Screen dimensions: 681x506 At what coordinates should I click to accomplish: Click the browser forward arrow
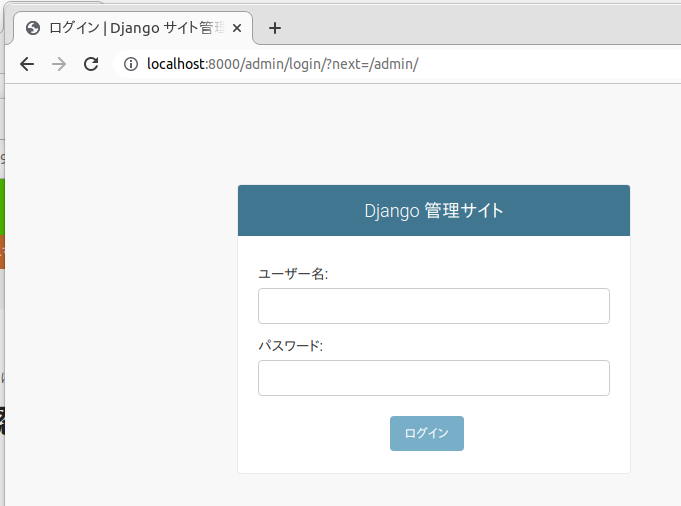point(59,64)
